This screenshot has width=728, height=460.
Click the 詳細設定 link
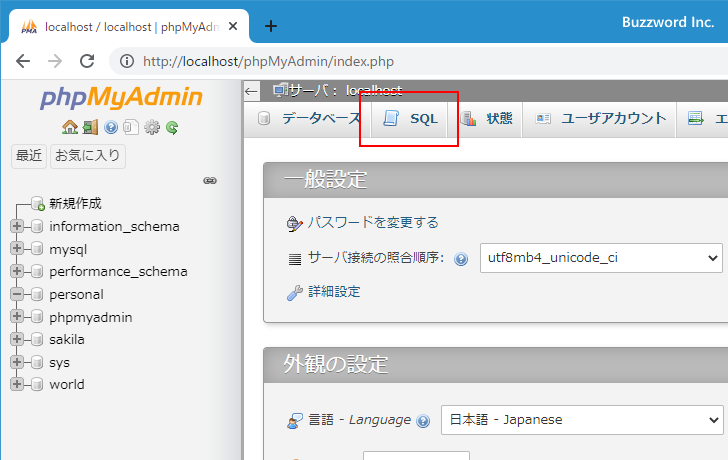(x=334, y=292)
